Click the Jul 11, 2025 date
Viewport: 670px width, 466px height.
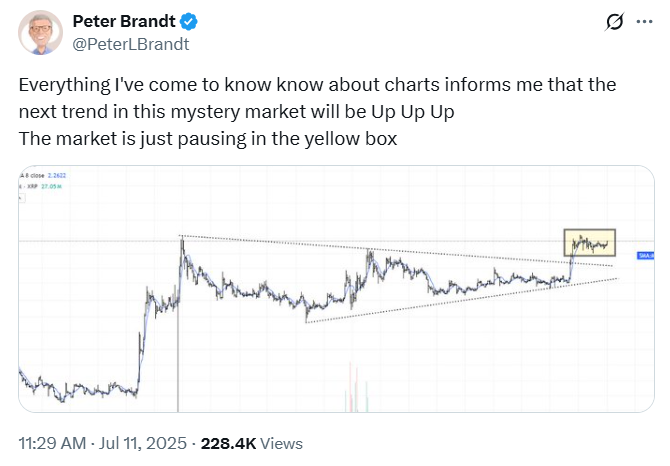[x=143, y=443]
